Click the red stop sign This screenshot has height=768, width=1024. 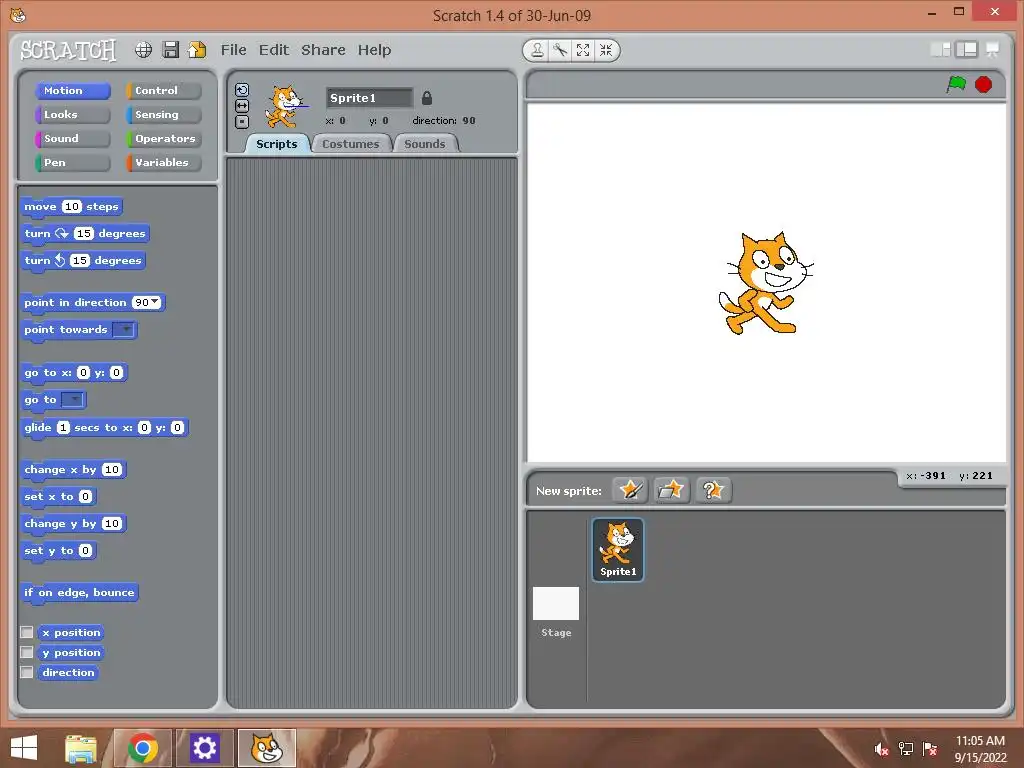(x=984, y=84)
